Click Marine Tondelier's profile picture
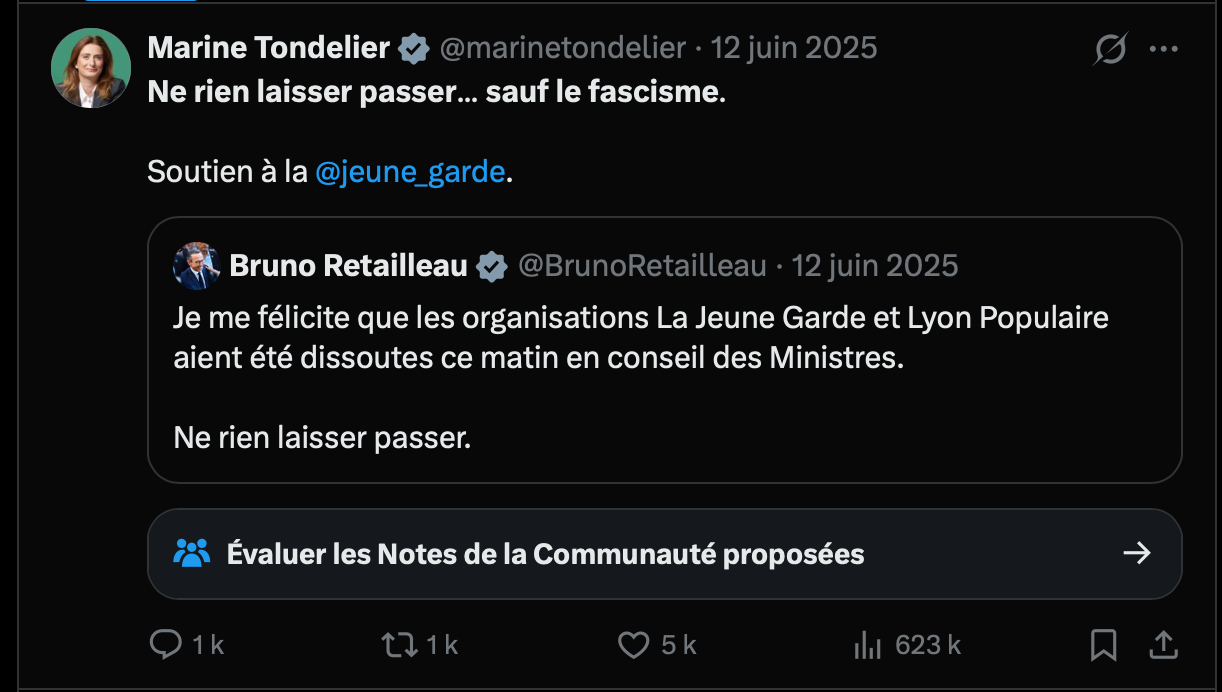 point(91,68)
